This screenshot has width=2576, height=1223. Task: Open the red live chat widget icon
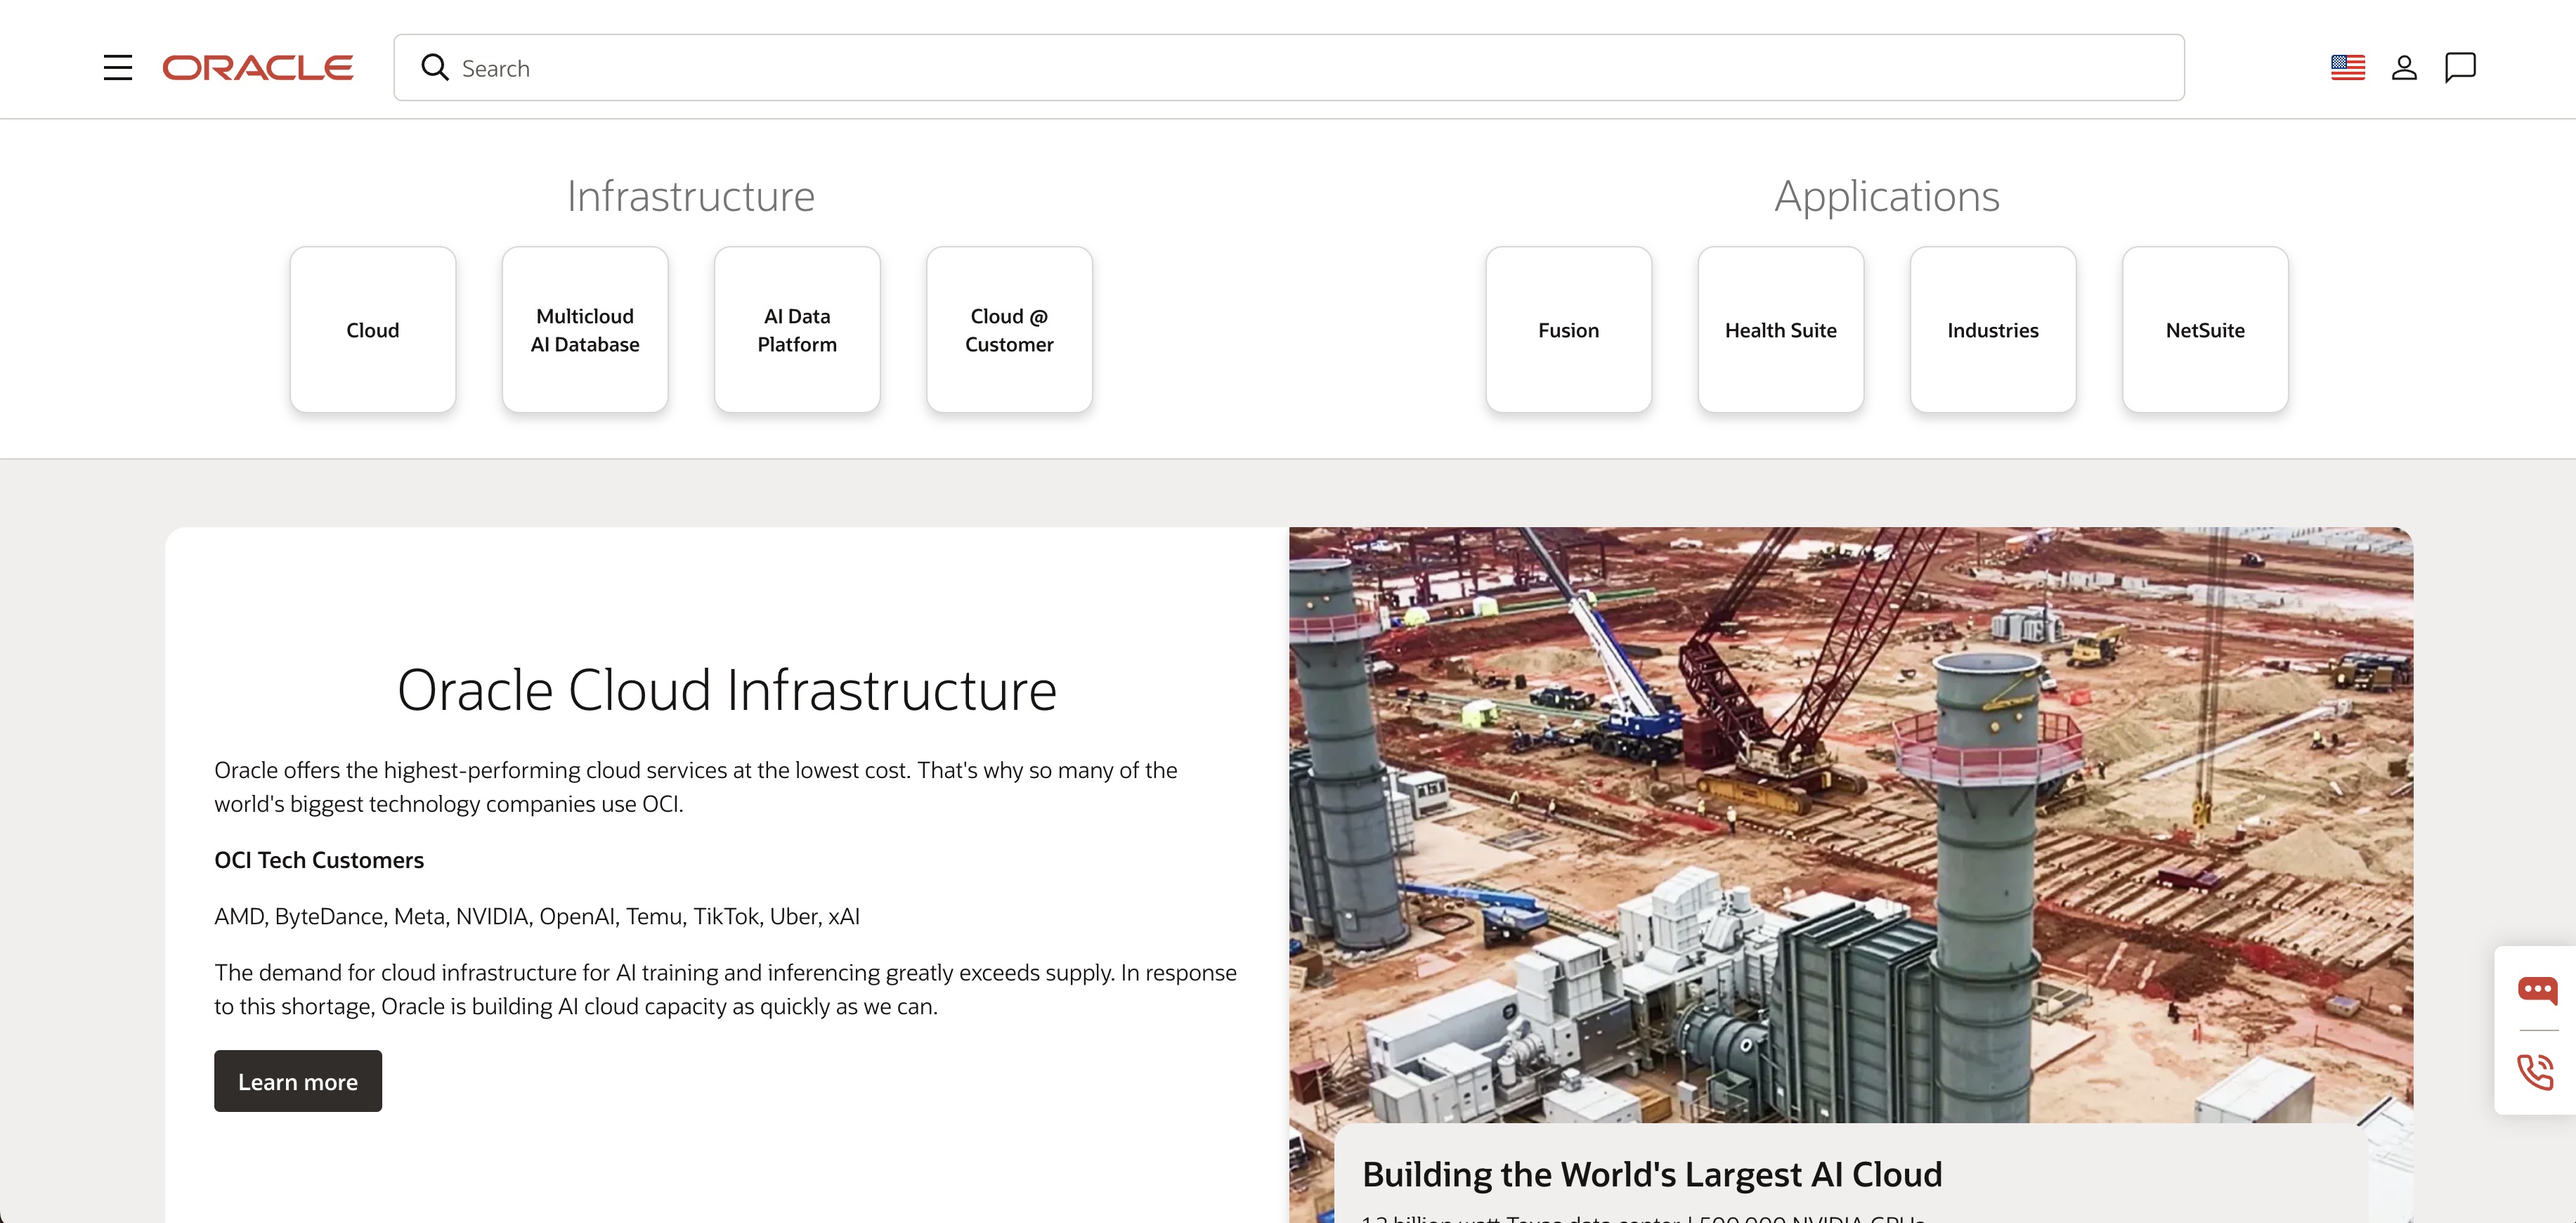coord(2537,990)
